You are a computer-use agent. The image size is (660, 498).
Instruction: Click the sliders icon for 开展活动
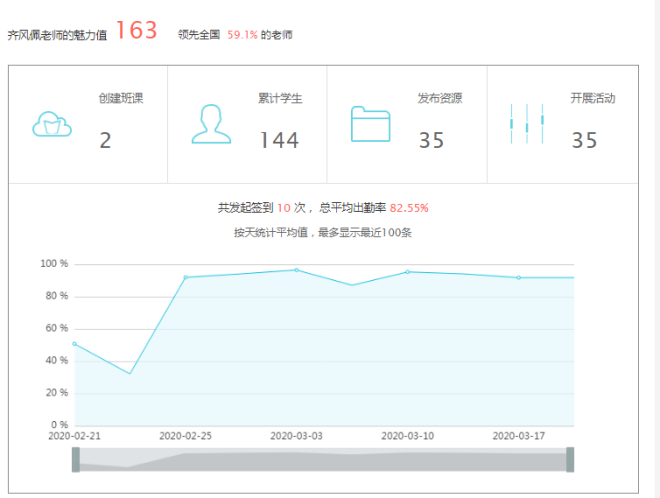(x=526, y=124)
